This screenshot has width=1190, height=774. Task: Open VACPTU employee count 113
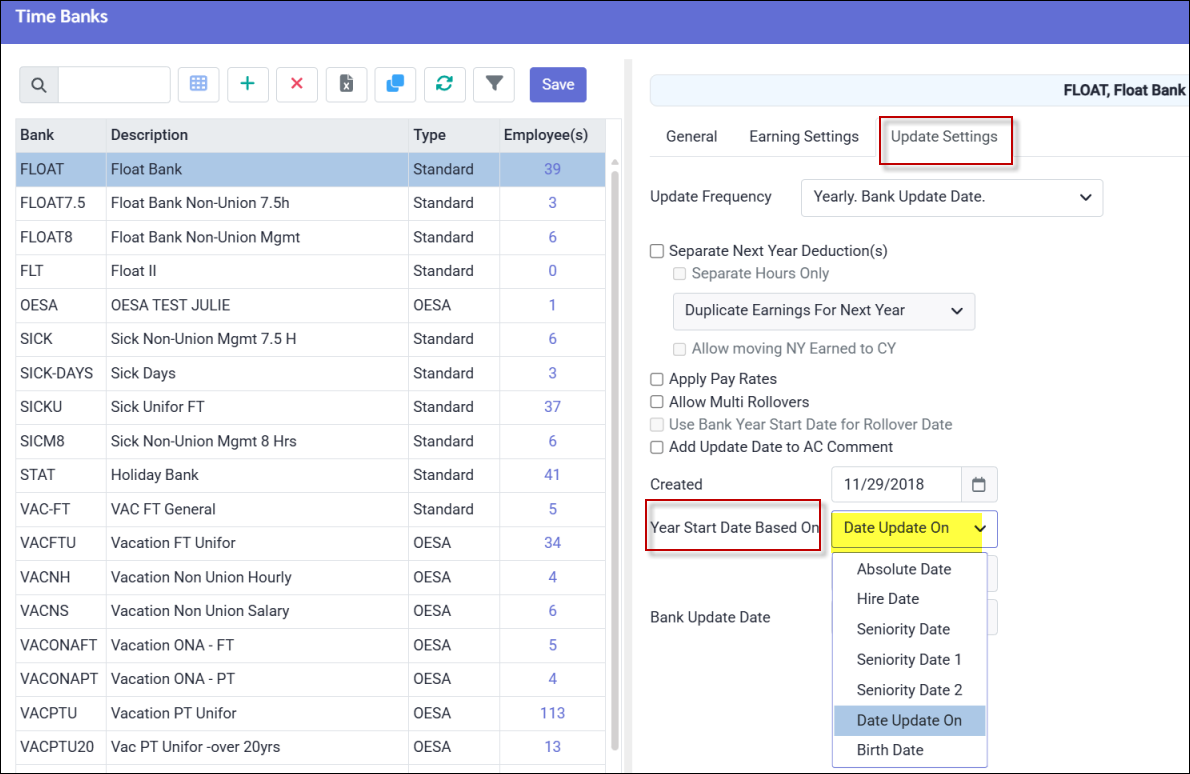552,713
